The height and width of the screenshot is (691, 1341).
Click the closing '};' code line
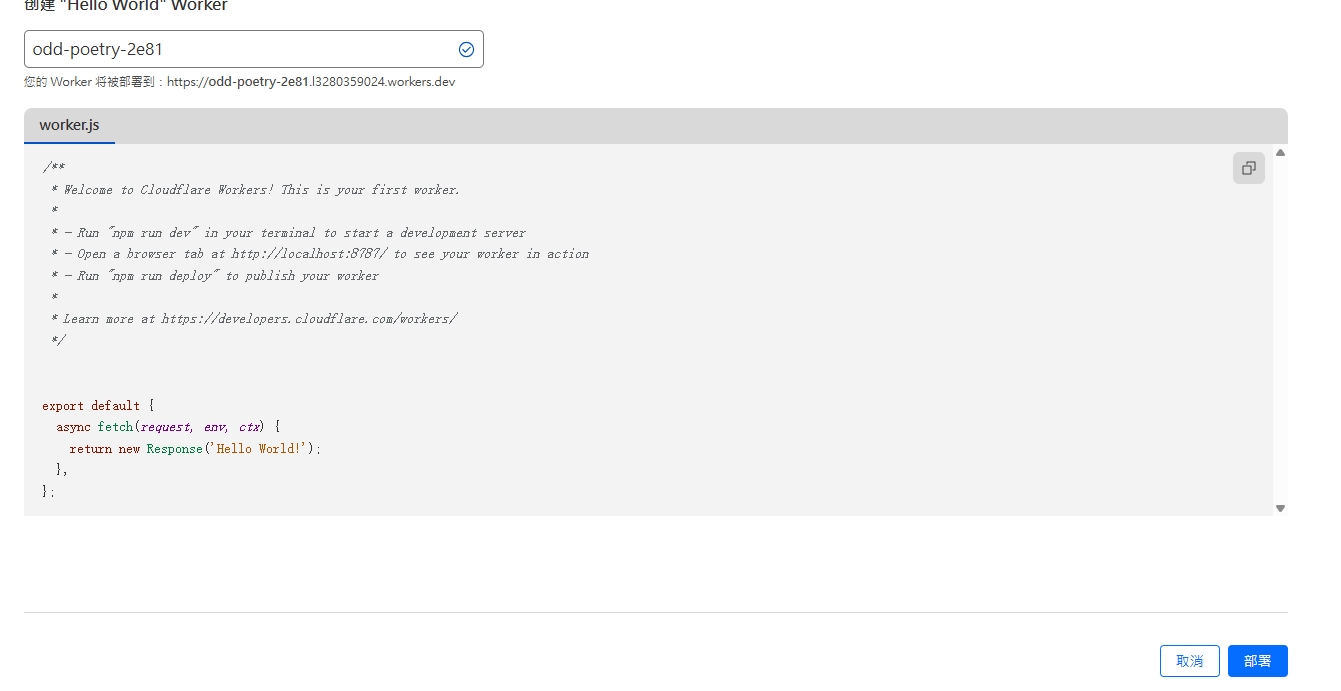[x=49, y=492]
